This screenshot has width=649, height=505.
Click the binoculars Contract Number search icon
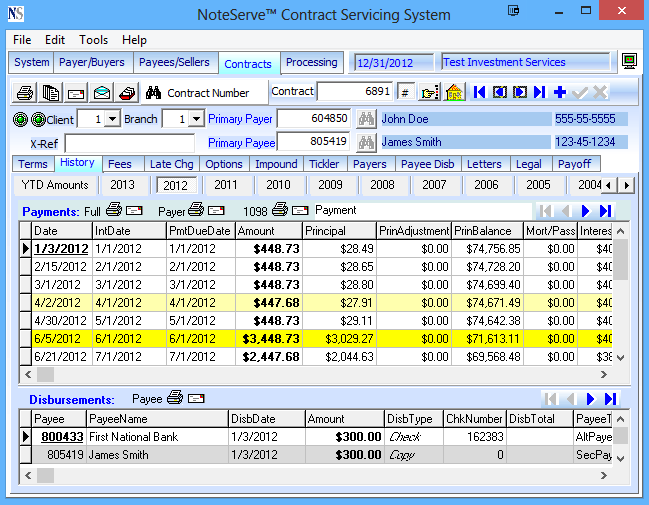[154, 92]
